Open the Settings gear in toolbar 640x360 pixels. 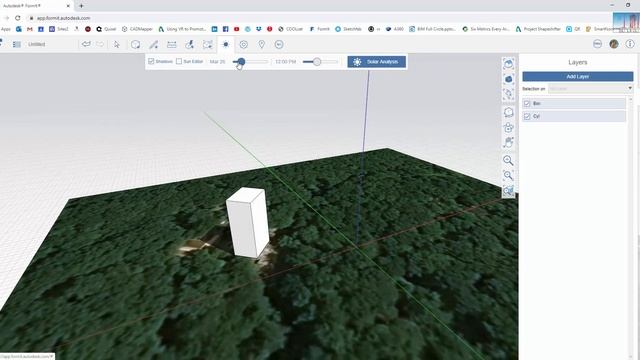pyautogui.click(x=244, y=44)
